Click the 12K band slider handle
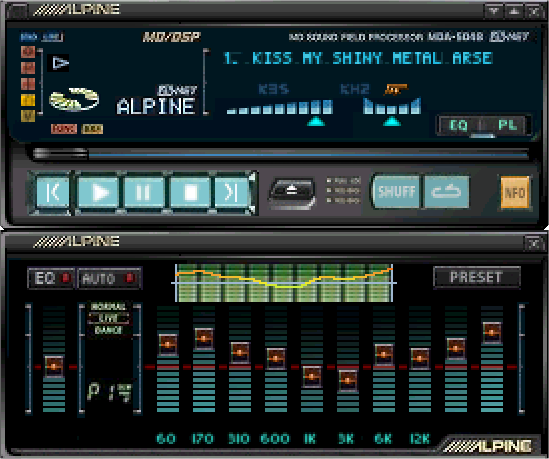This screenshot has height=459, width=549. (420, 359)
